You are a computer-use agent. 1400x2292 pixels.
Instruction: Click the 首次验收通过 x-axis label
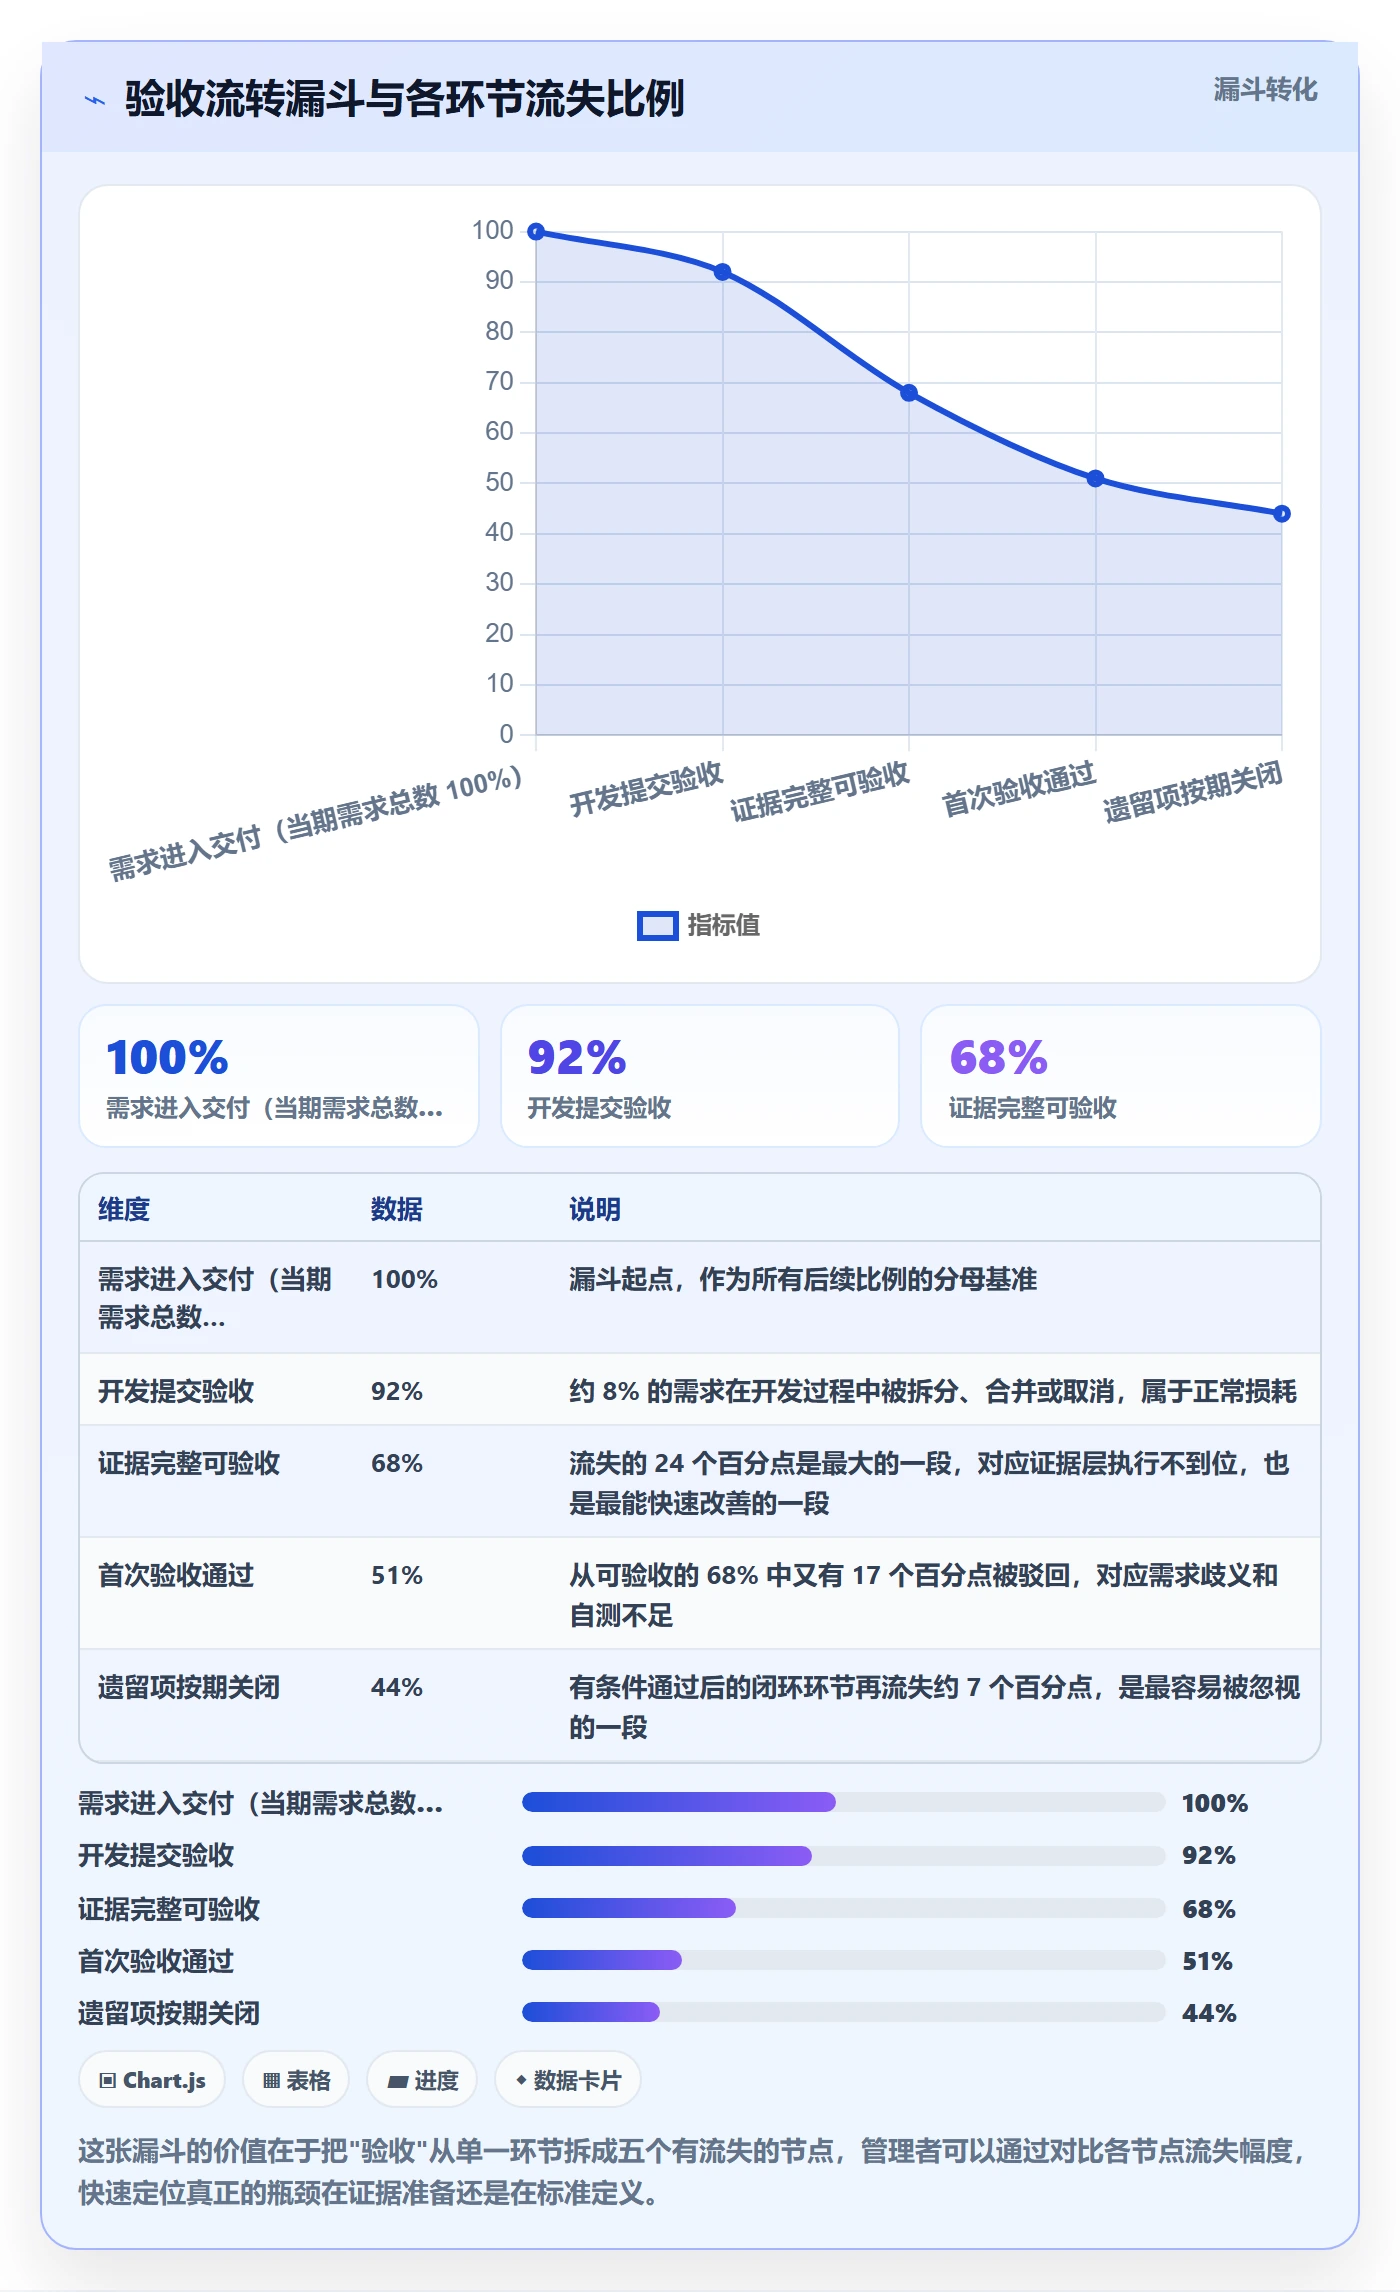1019,789
